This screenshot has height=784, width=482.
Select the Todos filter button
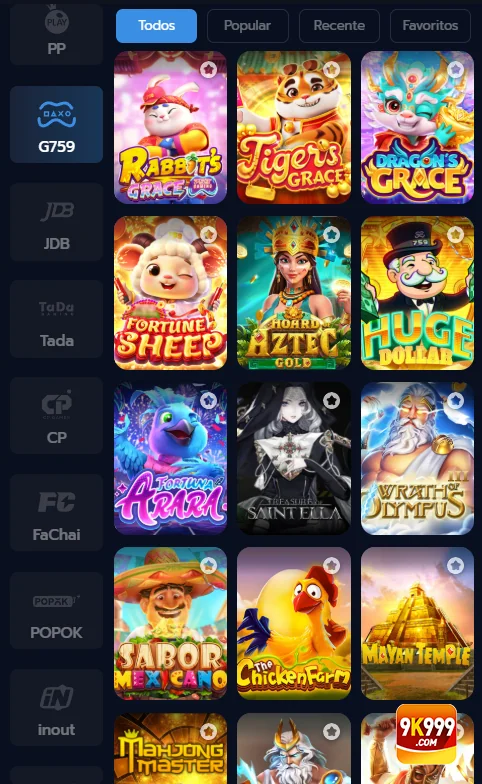pyautogui.click(x=156, y=26)
